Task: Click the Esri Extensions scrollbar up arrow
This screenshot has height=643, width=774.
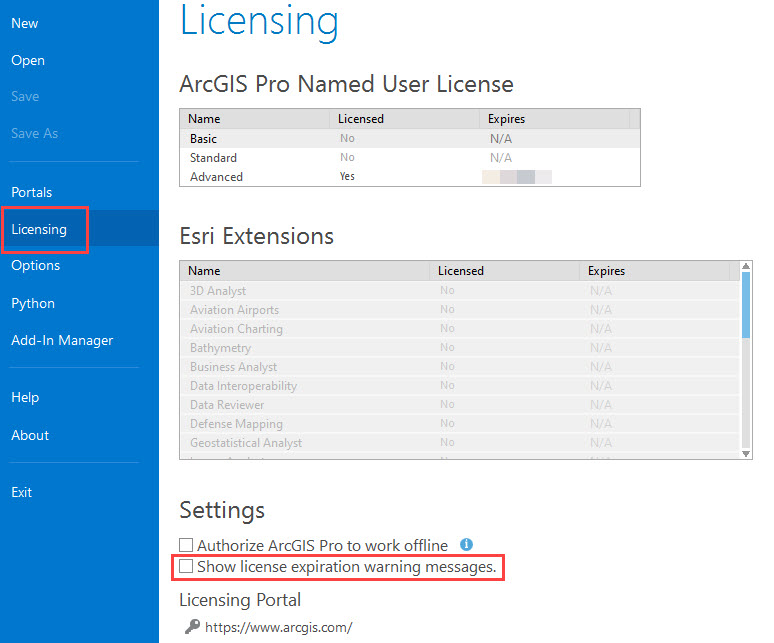Action: point(746,266)
